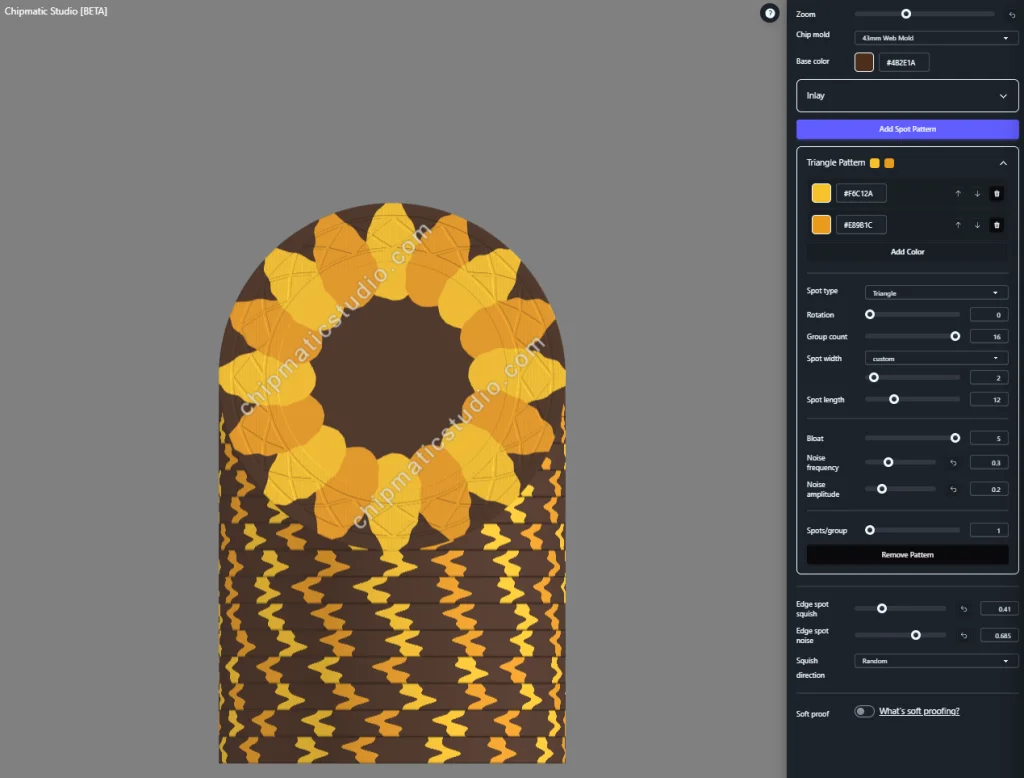Open the Squish direction dropdown
This screenshot has width=1024, height=778.
tap(936, 661)
